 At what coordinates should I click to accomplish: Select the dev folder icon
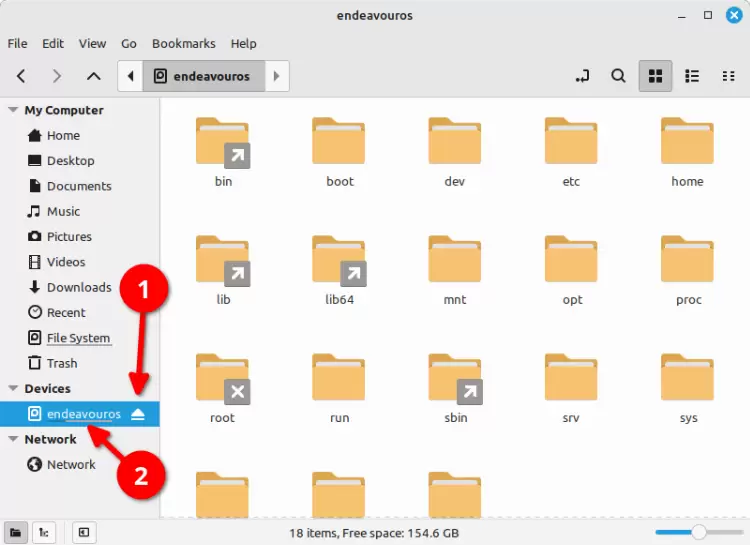455,141
